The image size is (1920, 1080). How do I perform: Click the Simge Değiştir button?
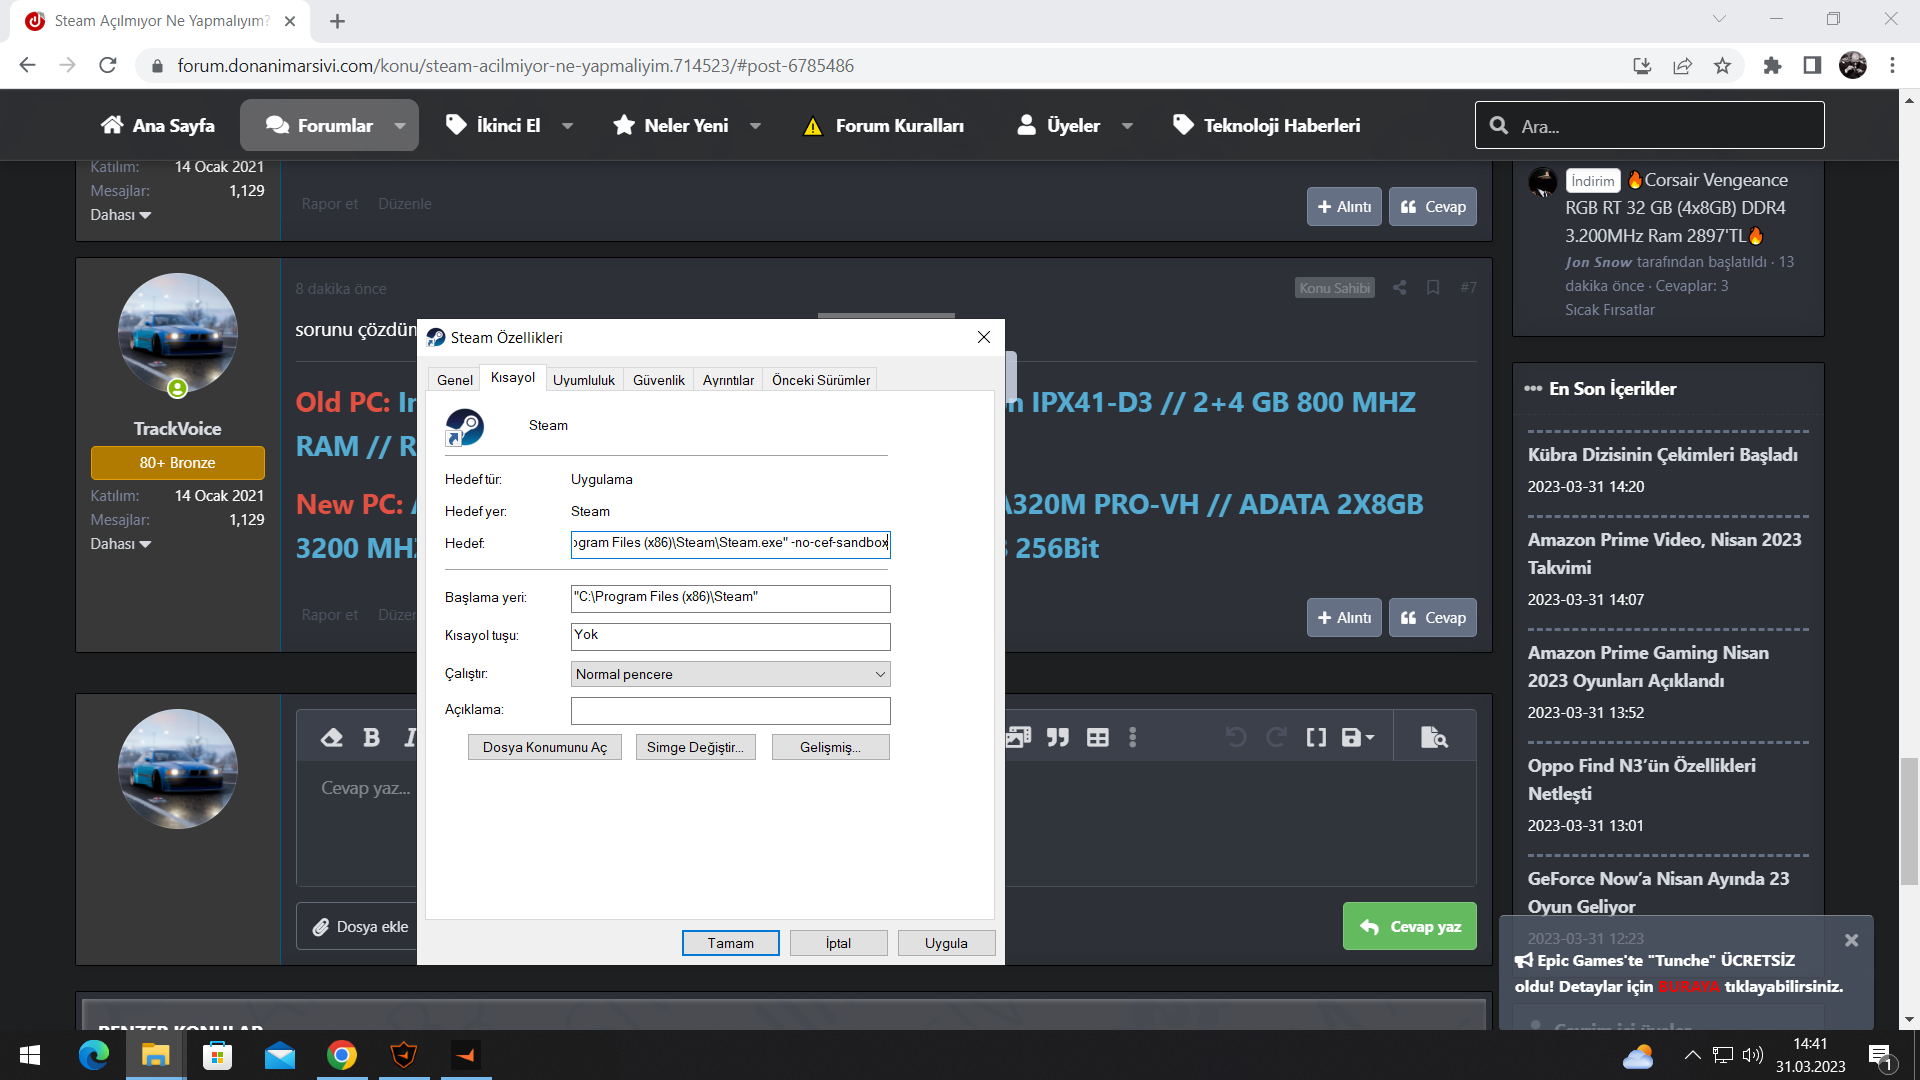(x=695, y=747)
